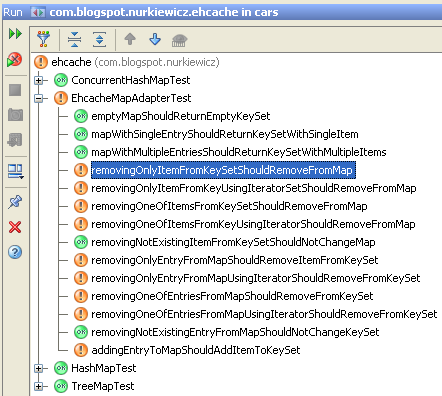Screen dimensions: 442x396
Task: Select removingOneOfItemsFromKeySetShouldRemoveFromMap test
Action: (229, 206)
